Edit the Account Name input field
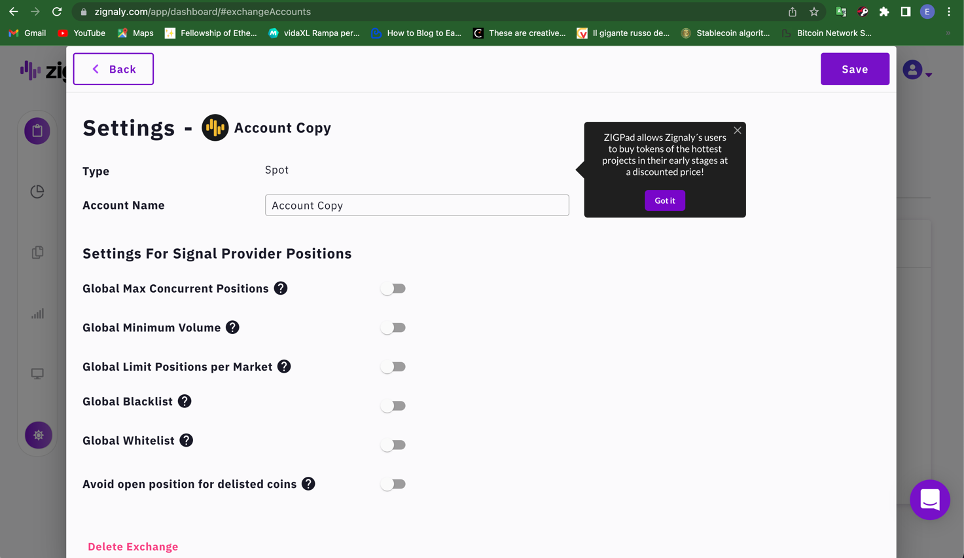 click(x=417, y=205)
